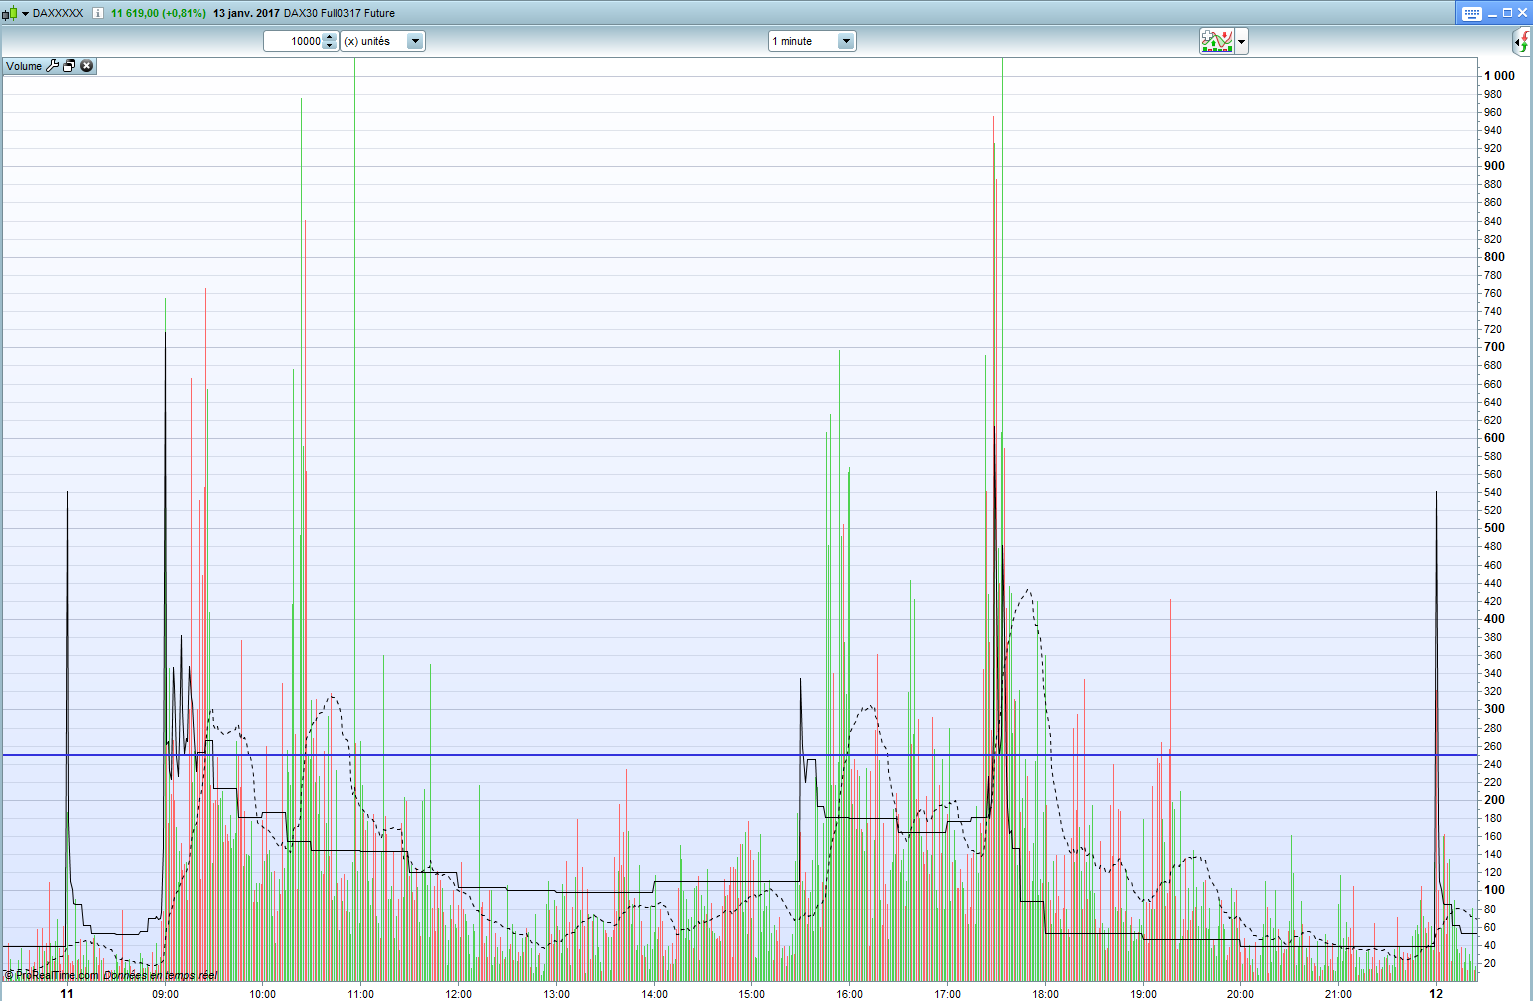Click the blue horizontal threshold line
Viewport: 1533px width, 1001px height.
tap(600, 755)
